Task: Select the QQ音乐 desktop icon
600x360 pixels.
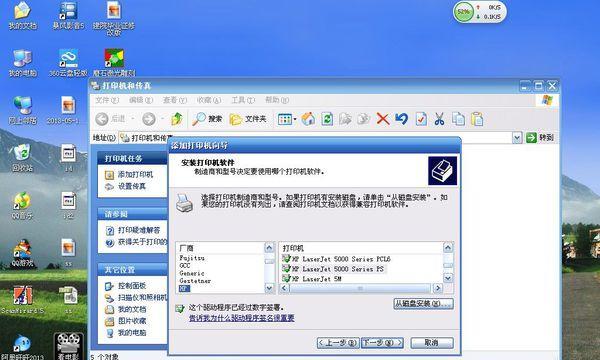Action: (x=23, y=205)
